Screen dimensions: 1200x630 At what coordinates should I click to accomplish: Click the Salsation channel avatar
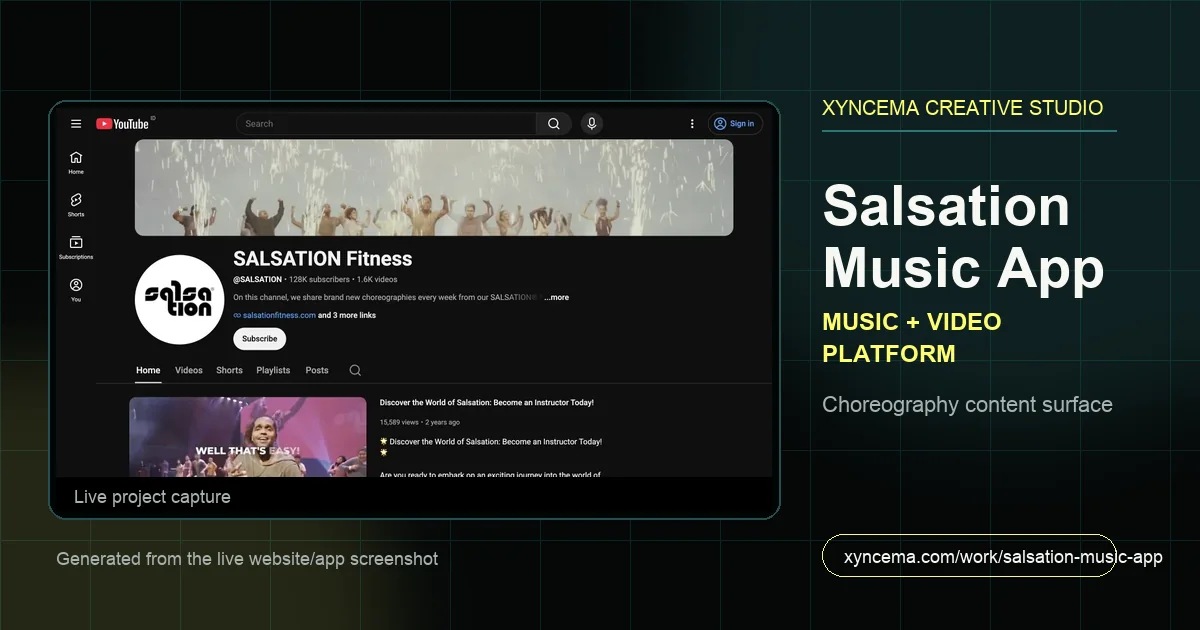[179, 300]
